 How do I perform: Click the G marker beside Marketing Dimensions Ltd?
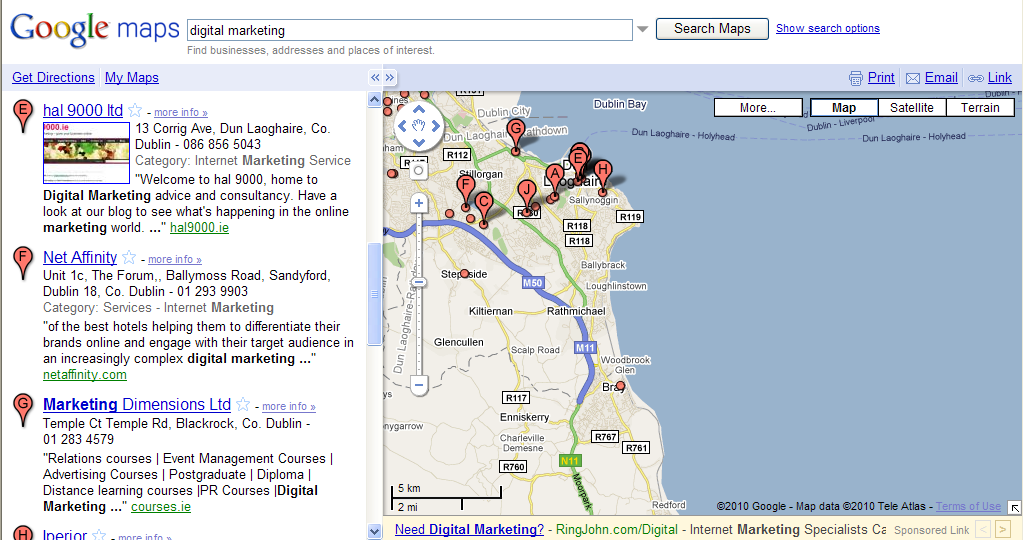coord(24,410)
